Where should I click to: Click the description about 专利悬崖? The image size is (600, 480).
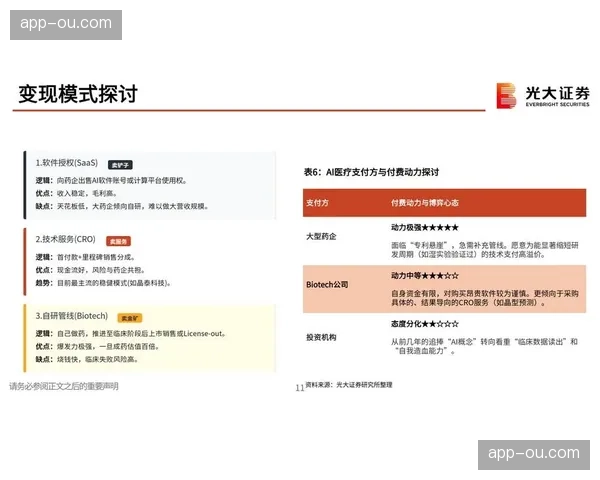click(x=484, y=250)
